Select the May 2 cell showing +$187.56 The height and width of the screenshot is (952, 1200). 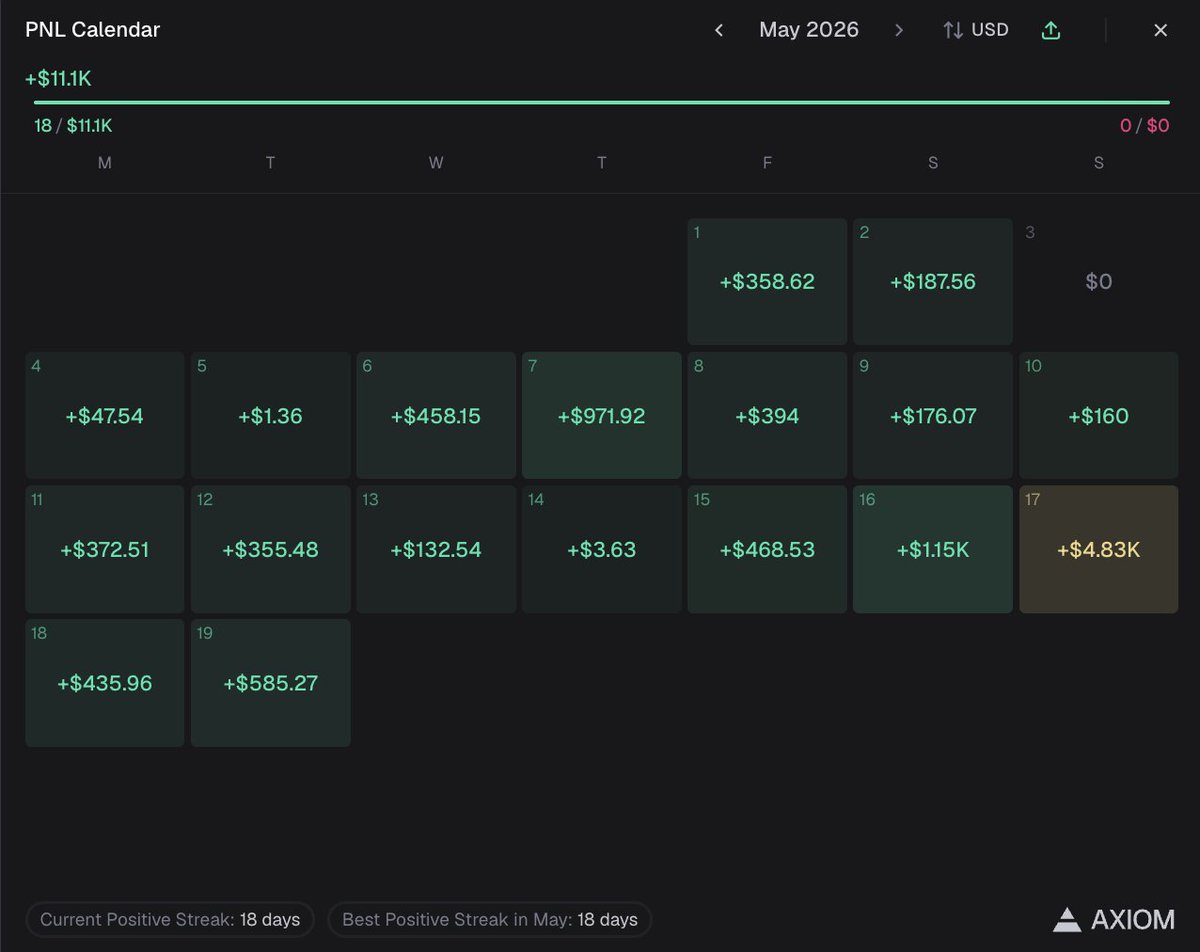coord(933,281)
